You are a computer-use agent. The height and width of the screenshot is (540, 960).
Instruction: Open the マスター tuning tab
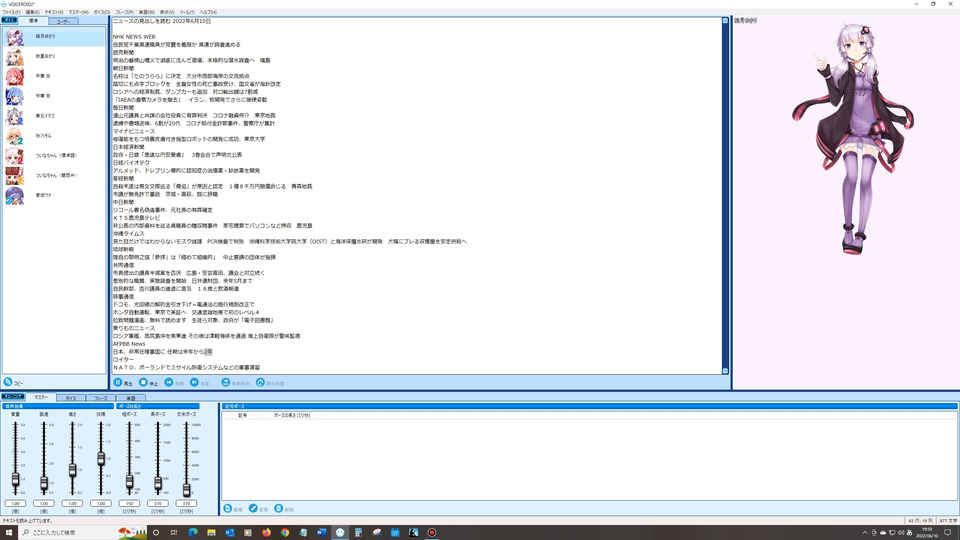click(40, 397)
